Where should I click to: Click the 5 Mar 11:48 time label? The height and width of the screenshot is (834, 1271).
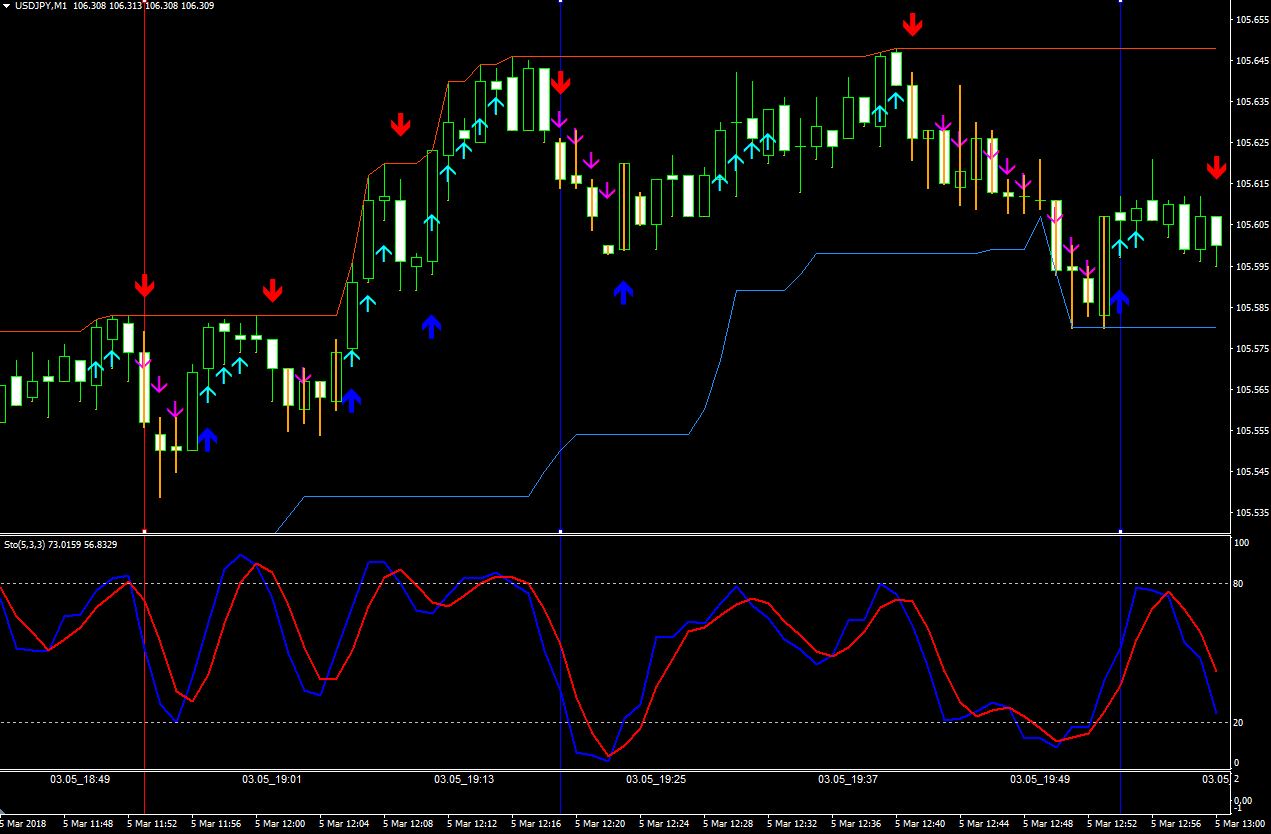coord(89,825)
